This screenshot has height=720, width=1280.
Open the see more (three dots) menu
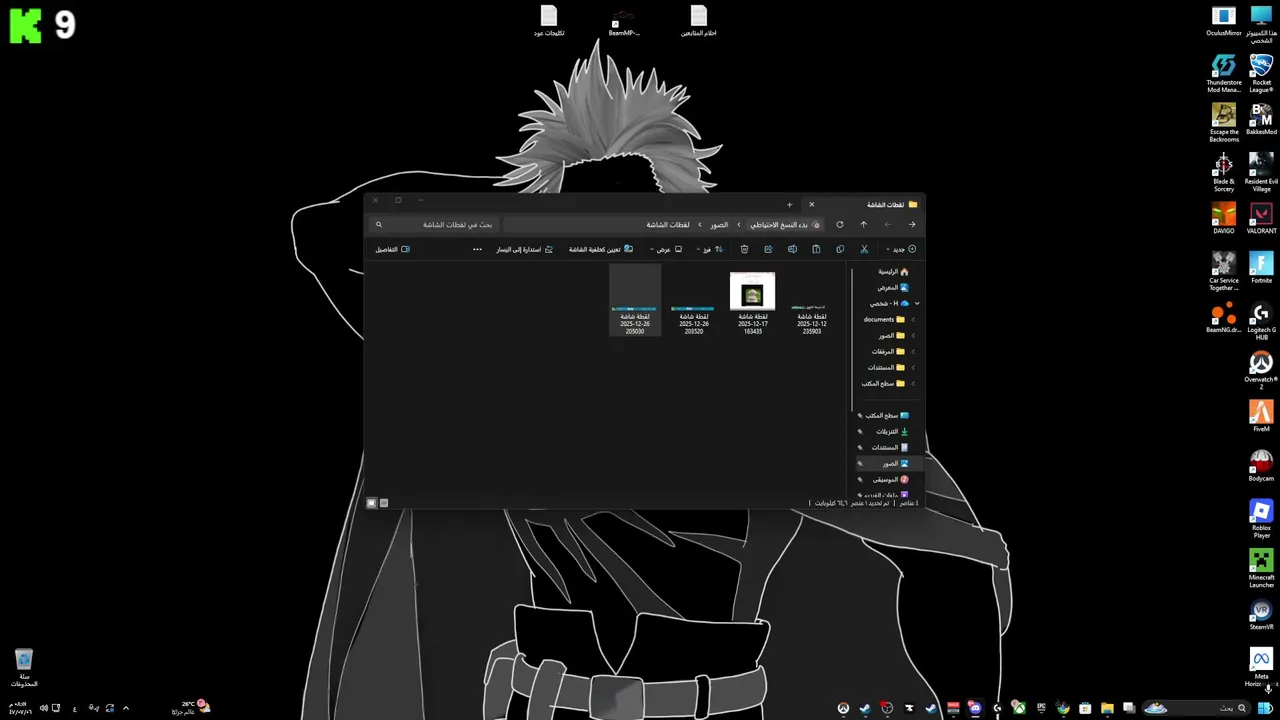pos(477,249)
